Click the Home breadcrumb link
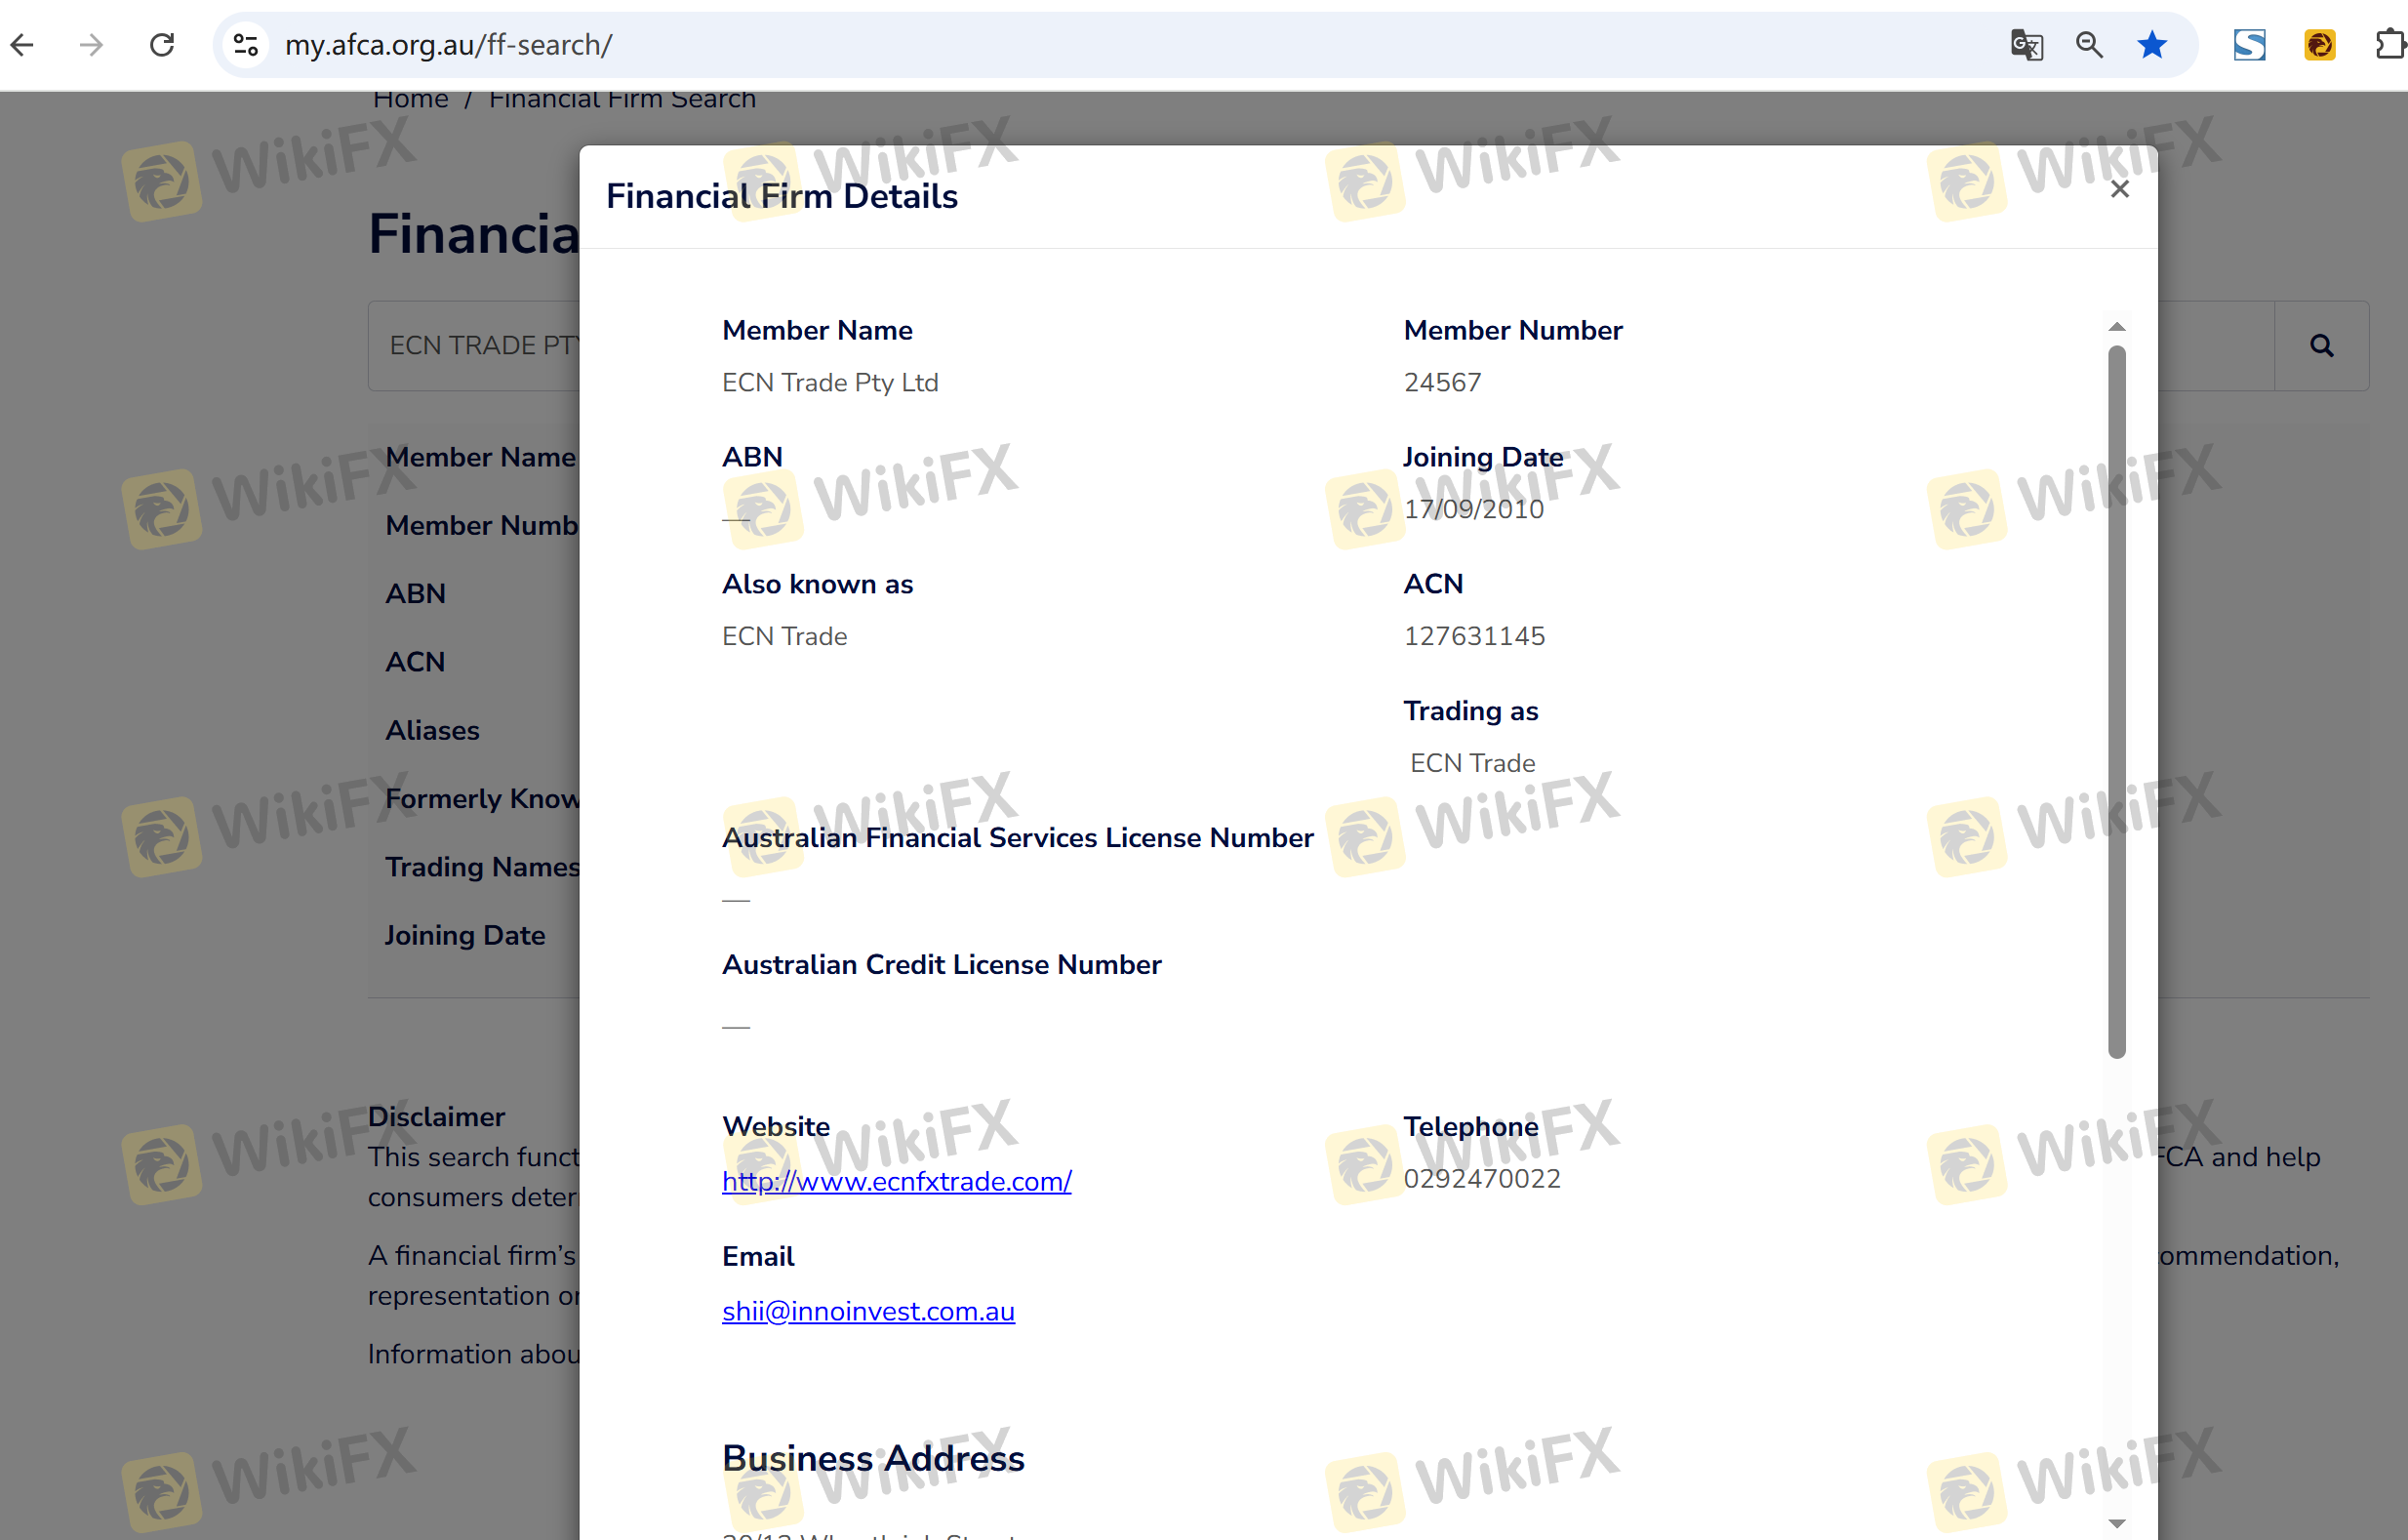The image size is (2408, 1540). point(410,99)
